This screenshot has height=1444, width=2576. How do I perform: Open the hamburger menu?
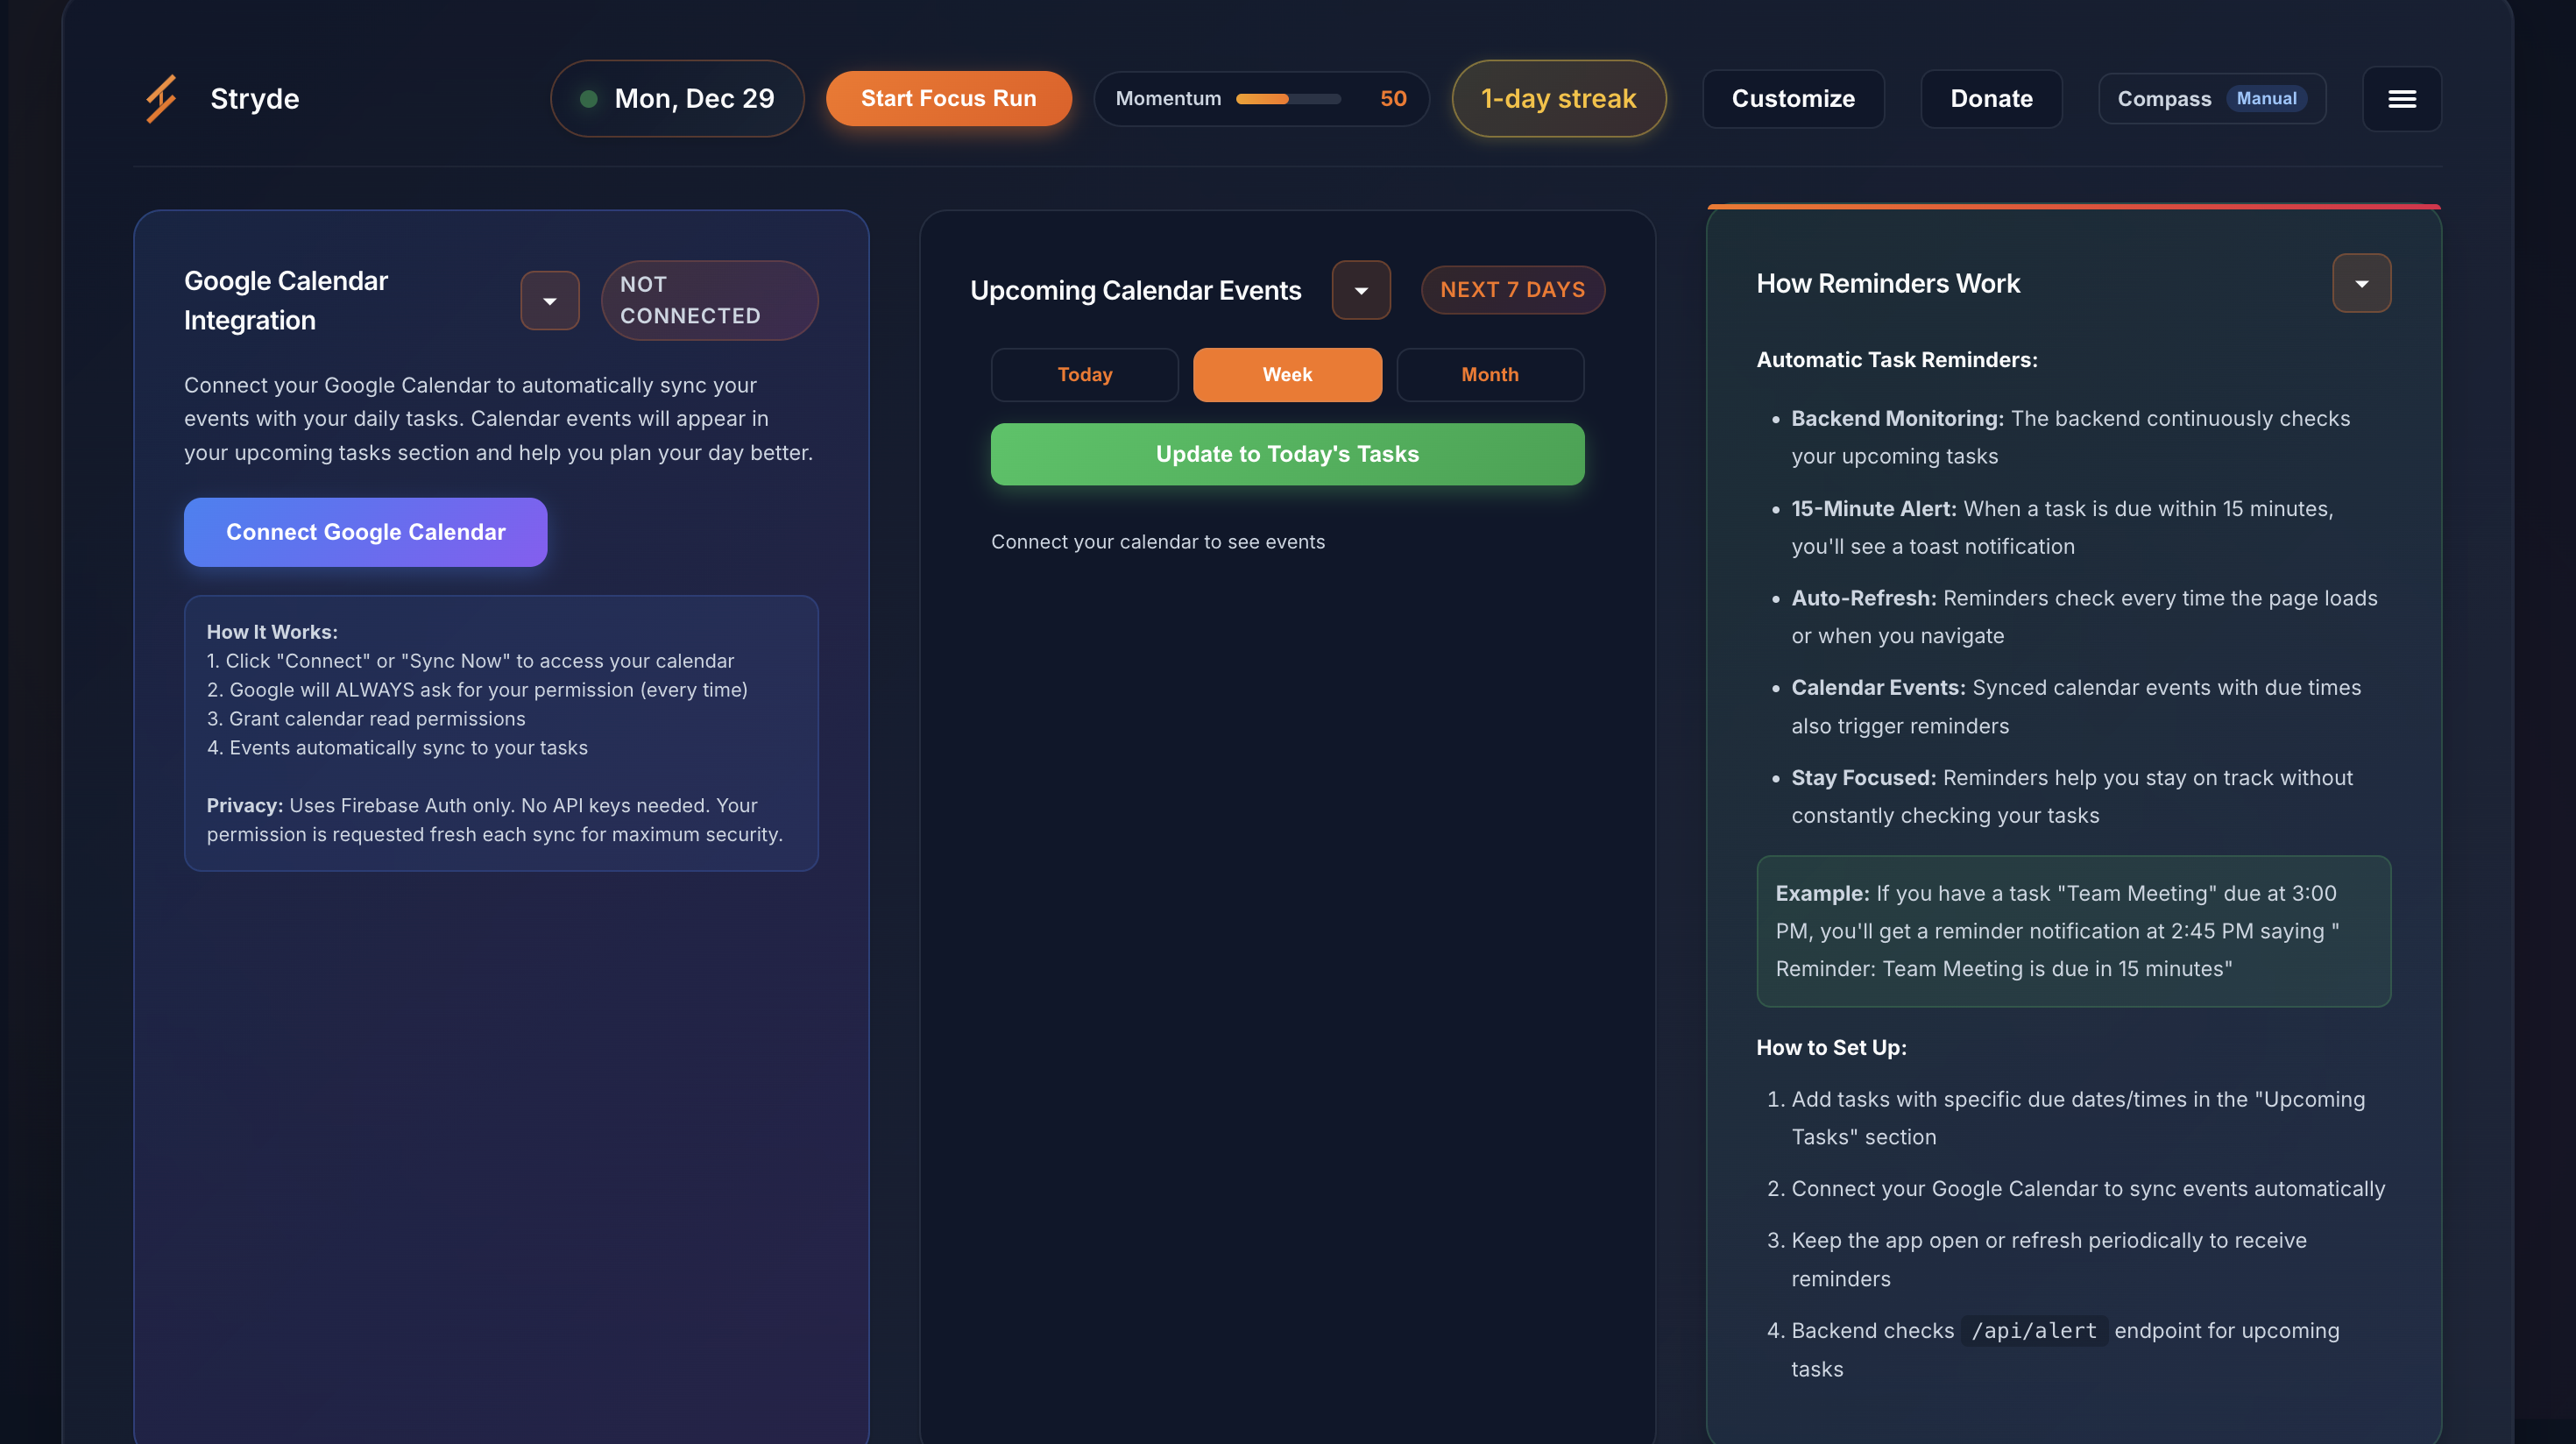coord(2402,98)
